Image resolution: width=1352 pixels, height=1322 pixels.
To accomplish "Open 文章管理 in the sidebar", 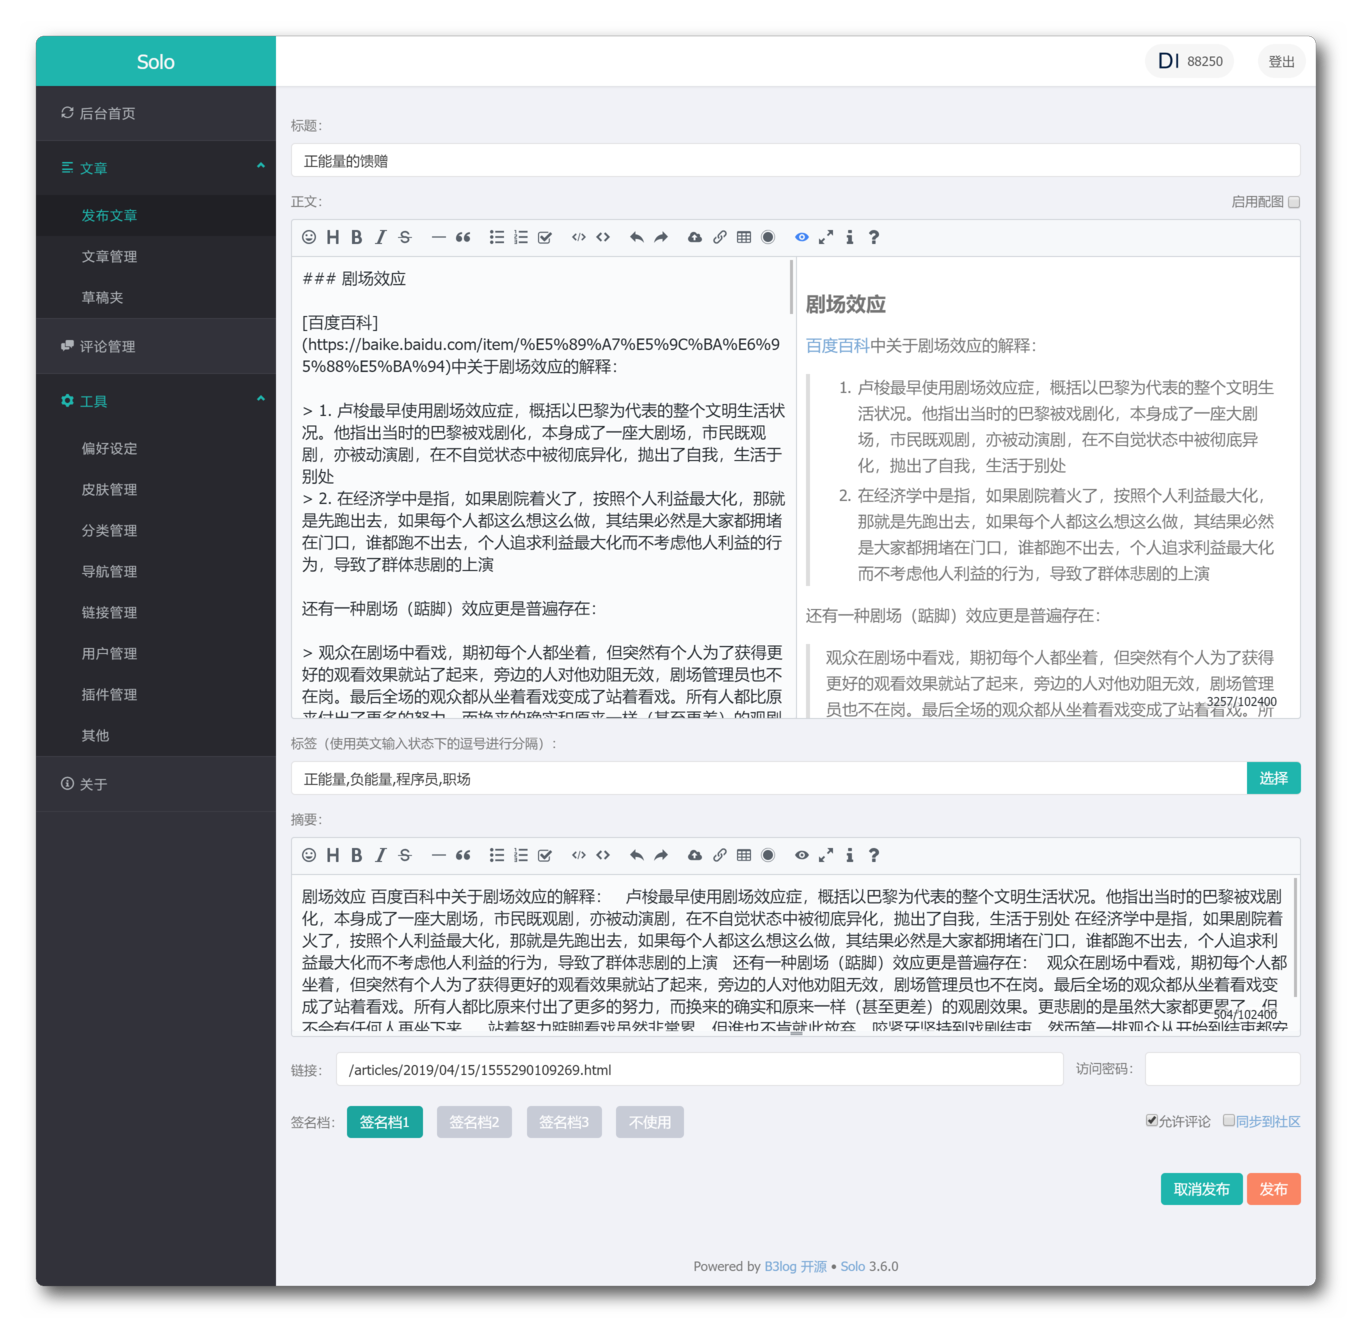I will [x=156, y=256].
